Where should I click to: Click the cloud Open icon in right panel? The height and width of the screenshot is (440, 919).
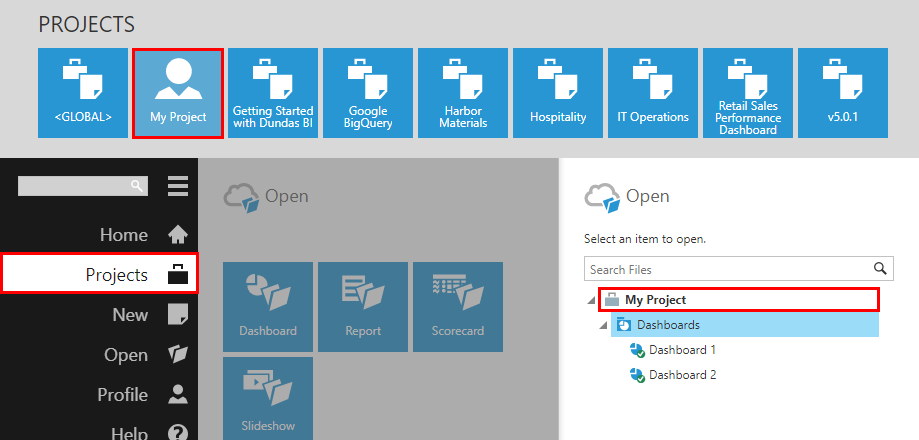click(x=602, y=197)
